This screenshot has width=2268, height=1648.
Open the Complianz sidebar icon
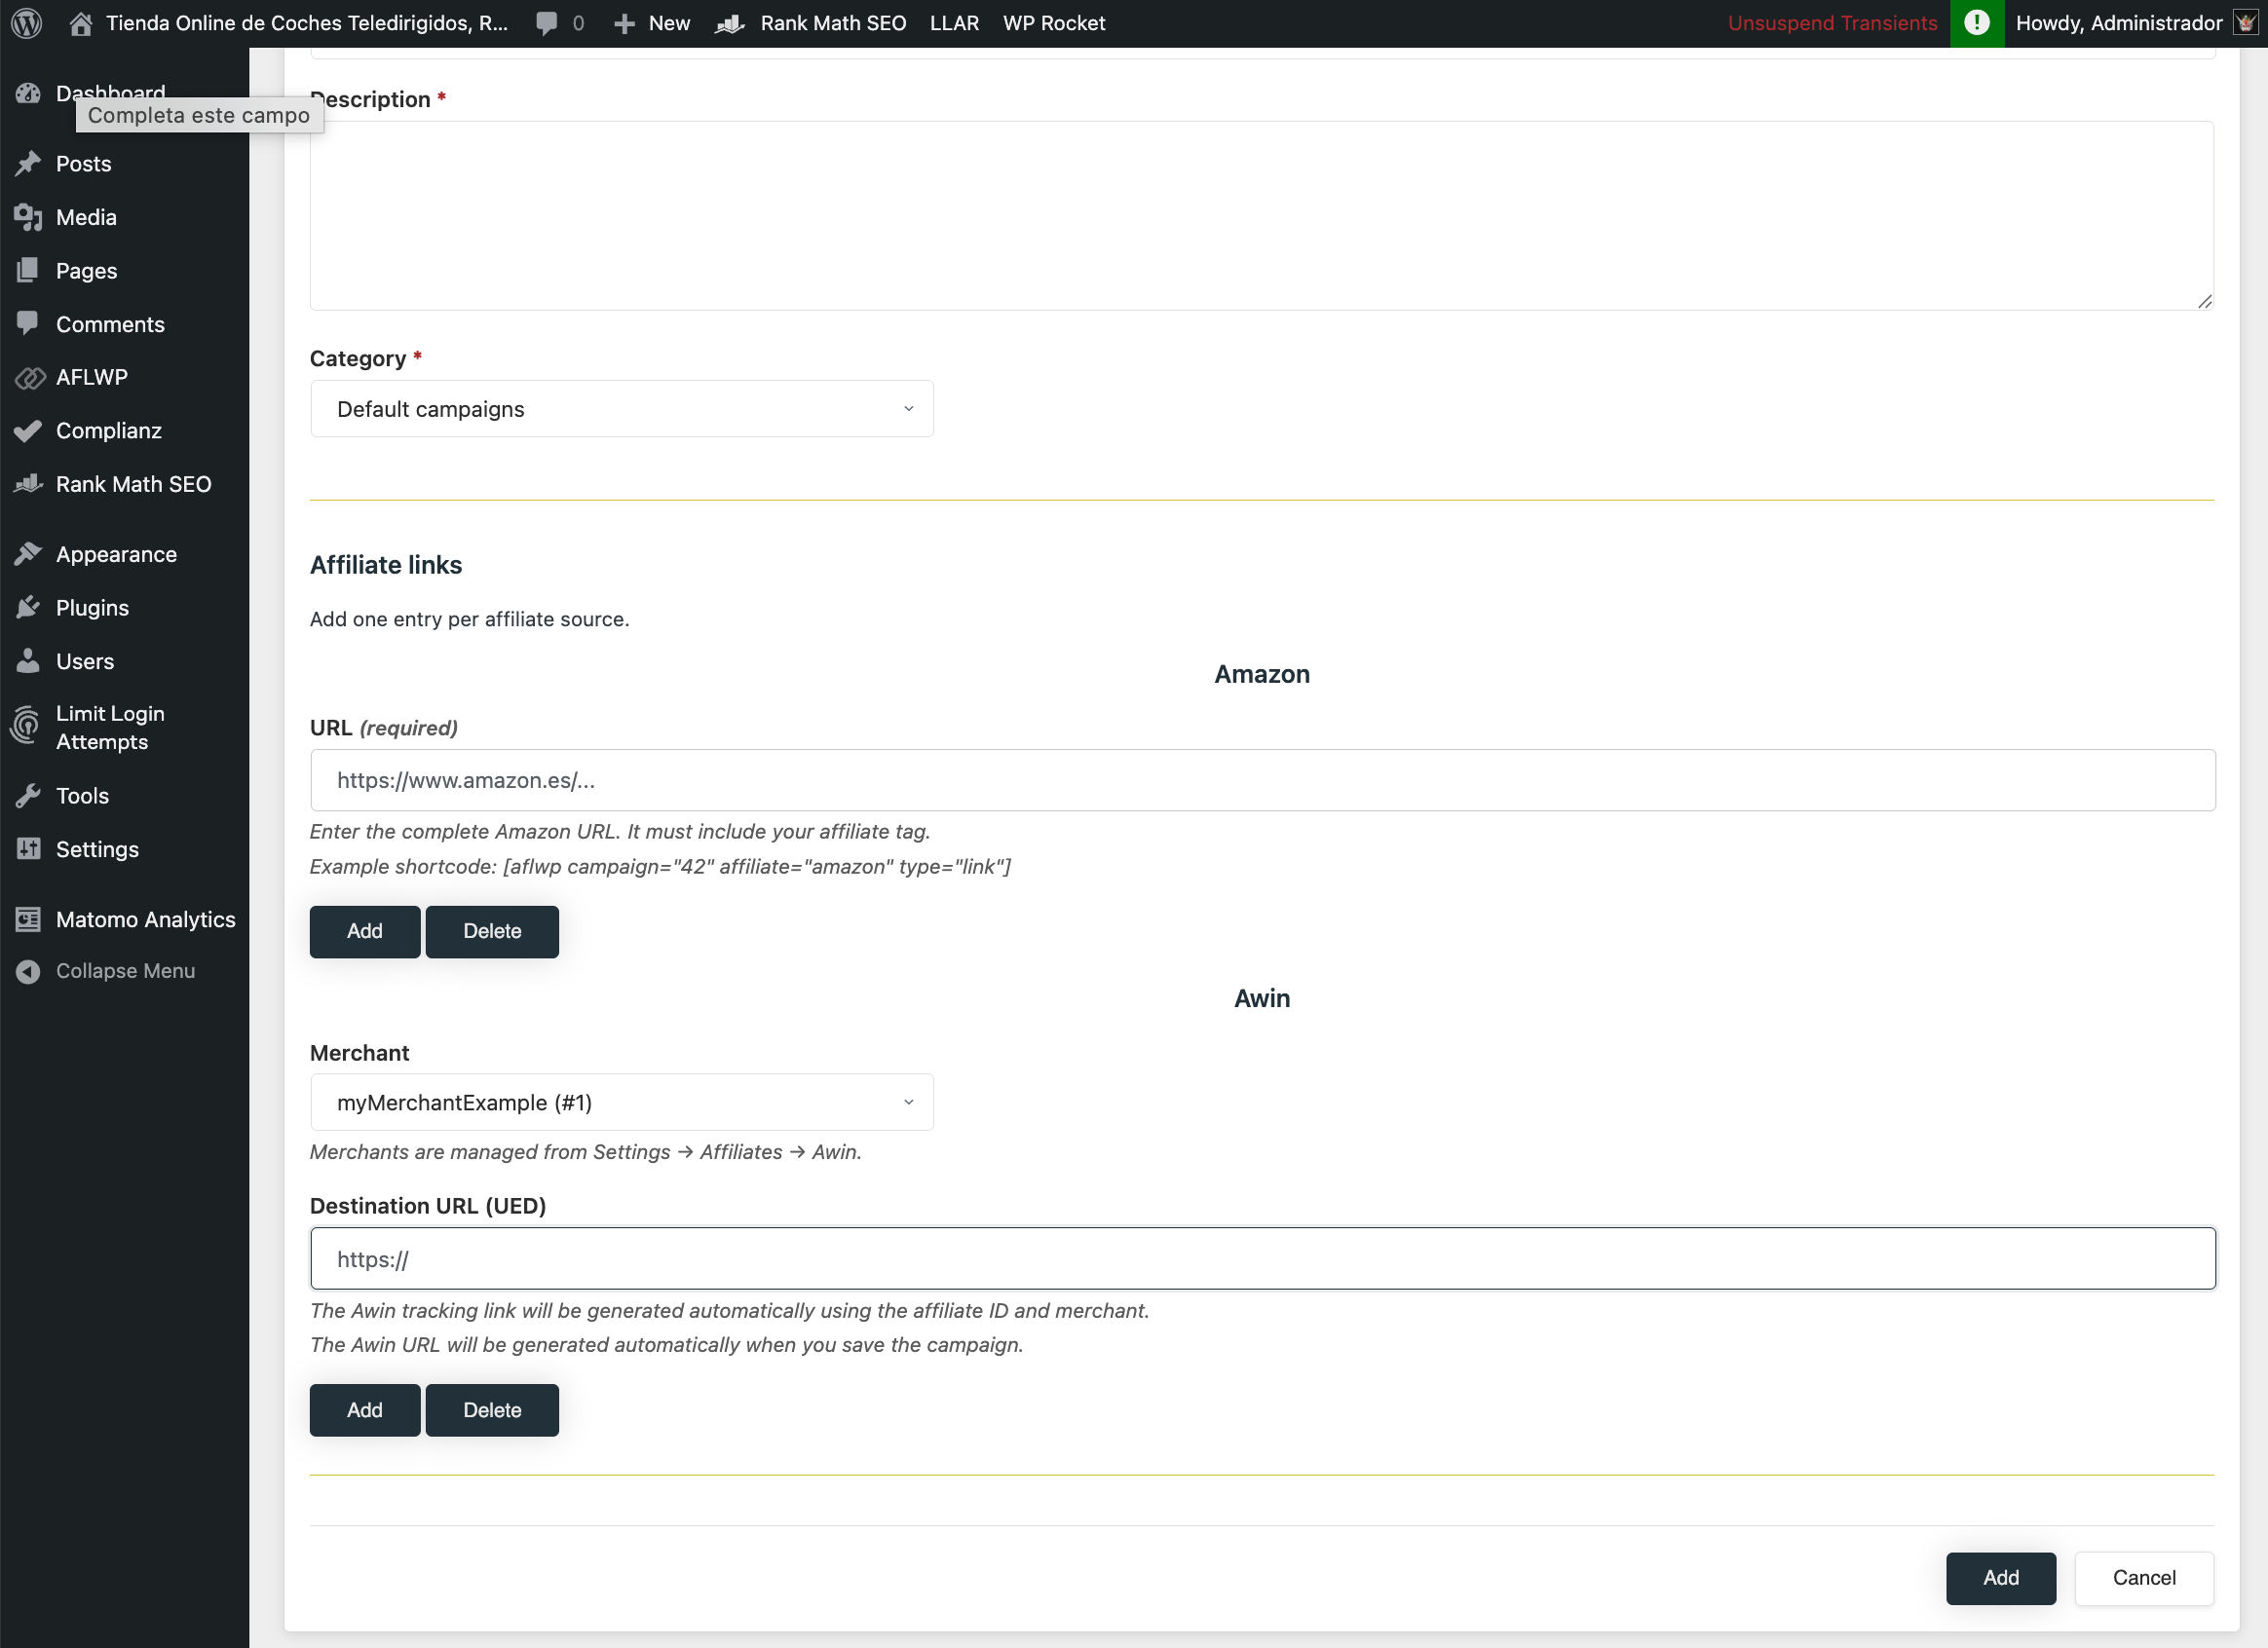pos(108,430)
